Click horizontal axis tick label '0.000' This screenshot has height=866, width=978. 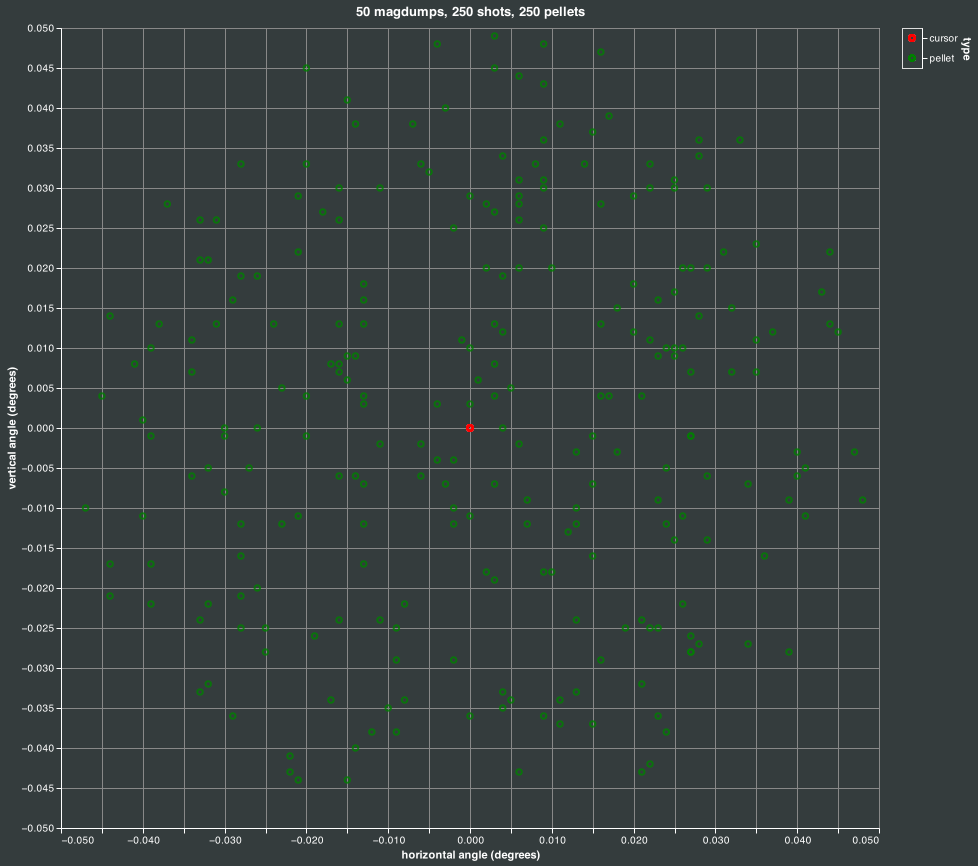point(470,840)
